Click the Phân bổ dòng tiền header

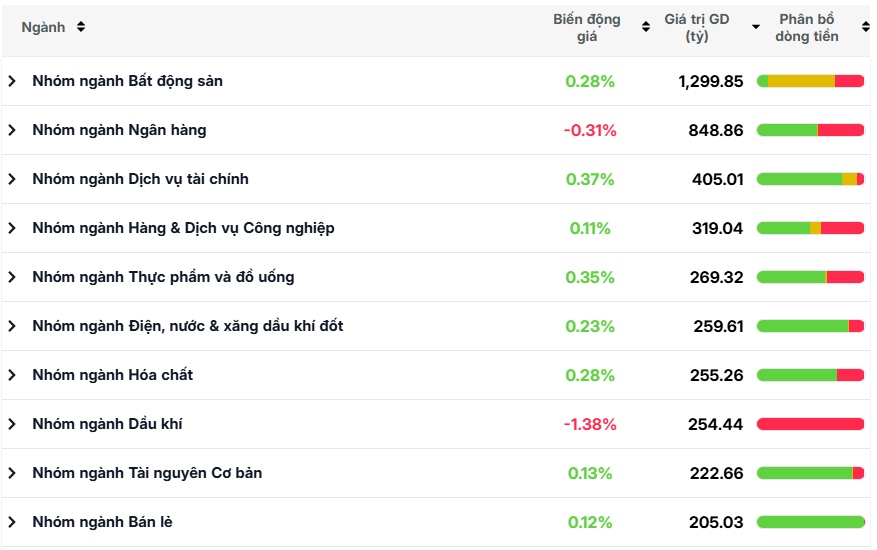click(x=807, y=27)
